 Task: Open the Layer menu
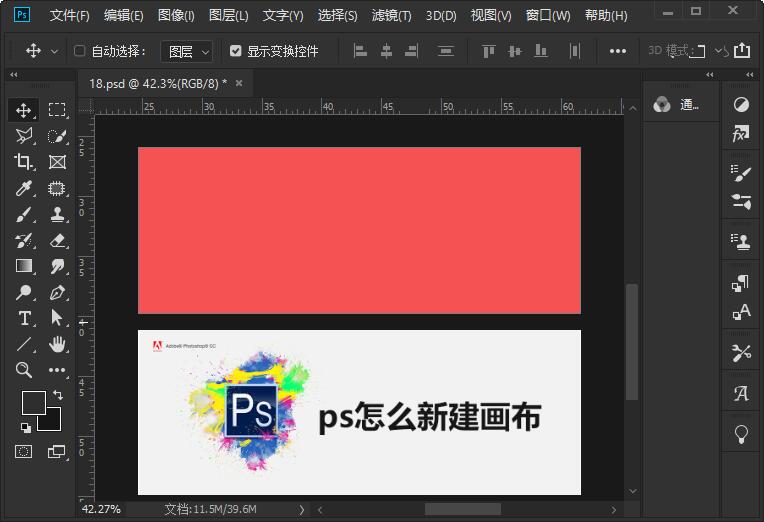229,16
